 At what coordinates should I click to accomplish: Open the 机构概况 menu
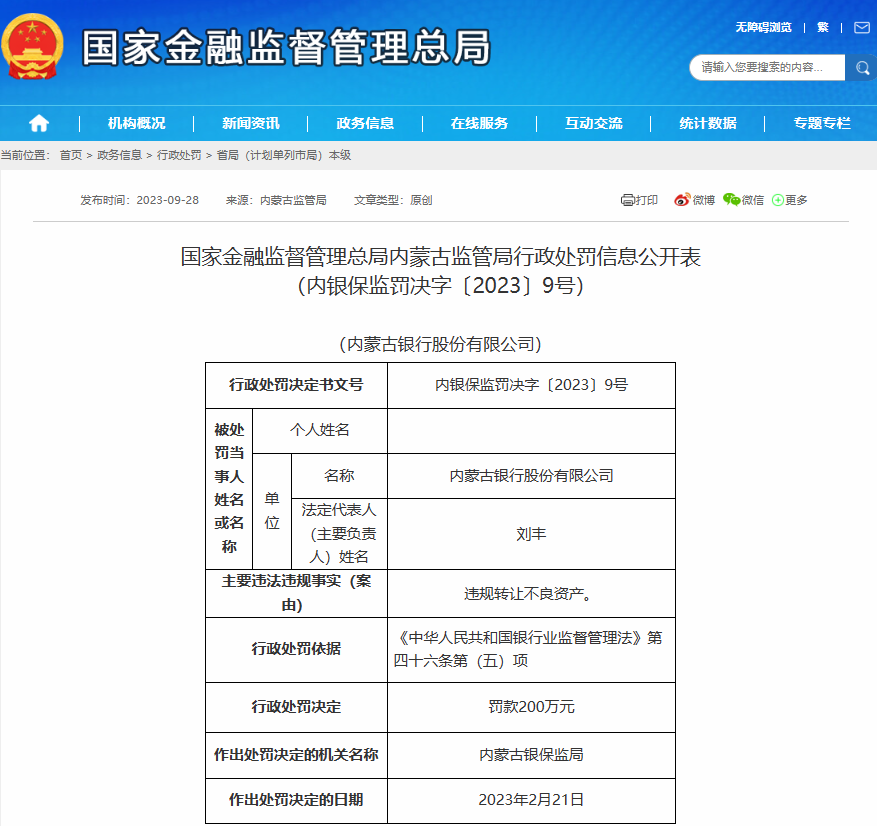click(137, 123)
